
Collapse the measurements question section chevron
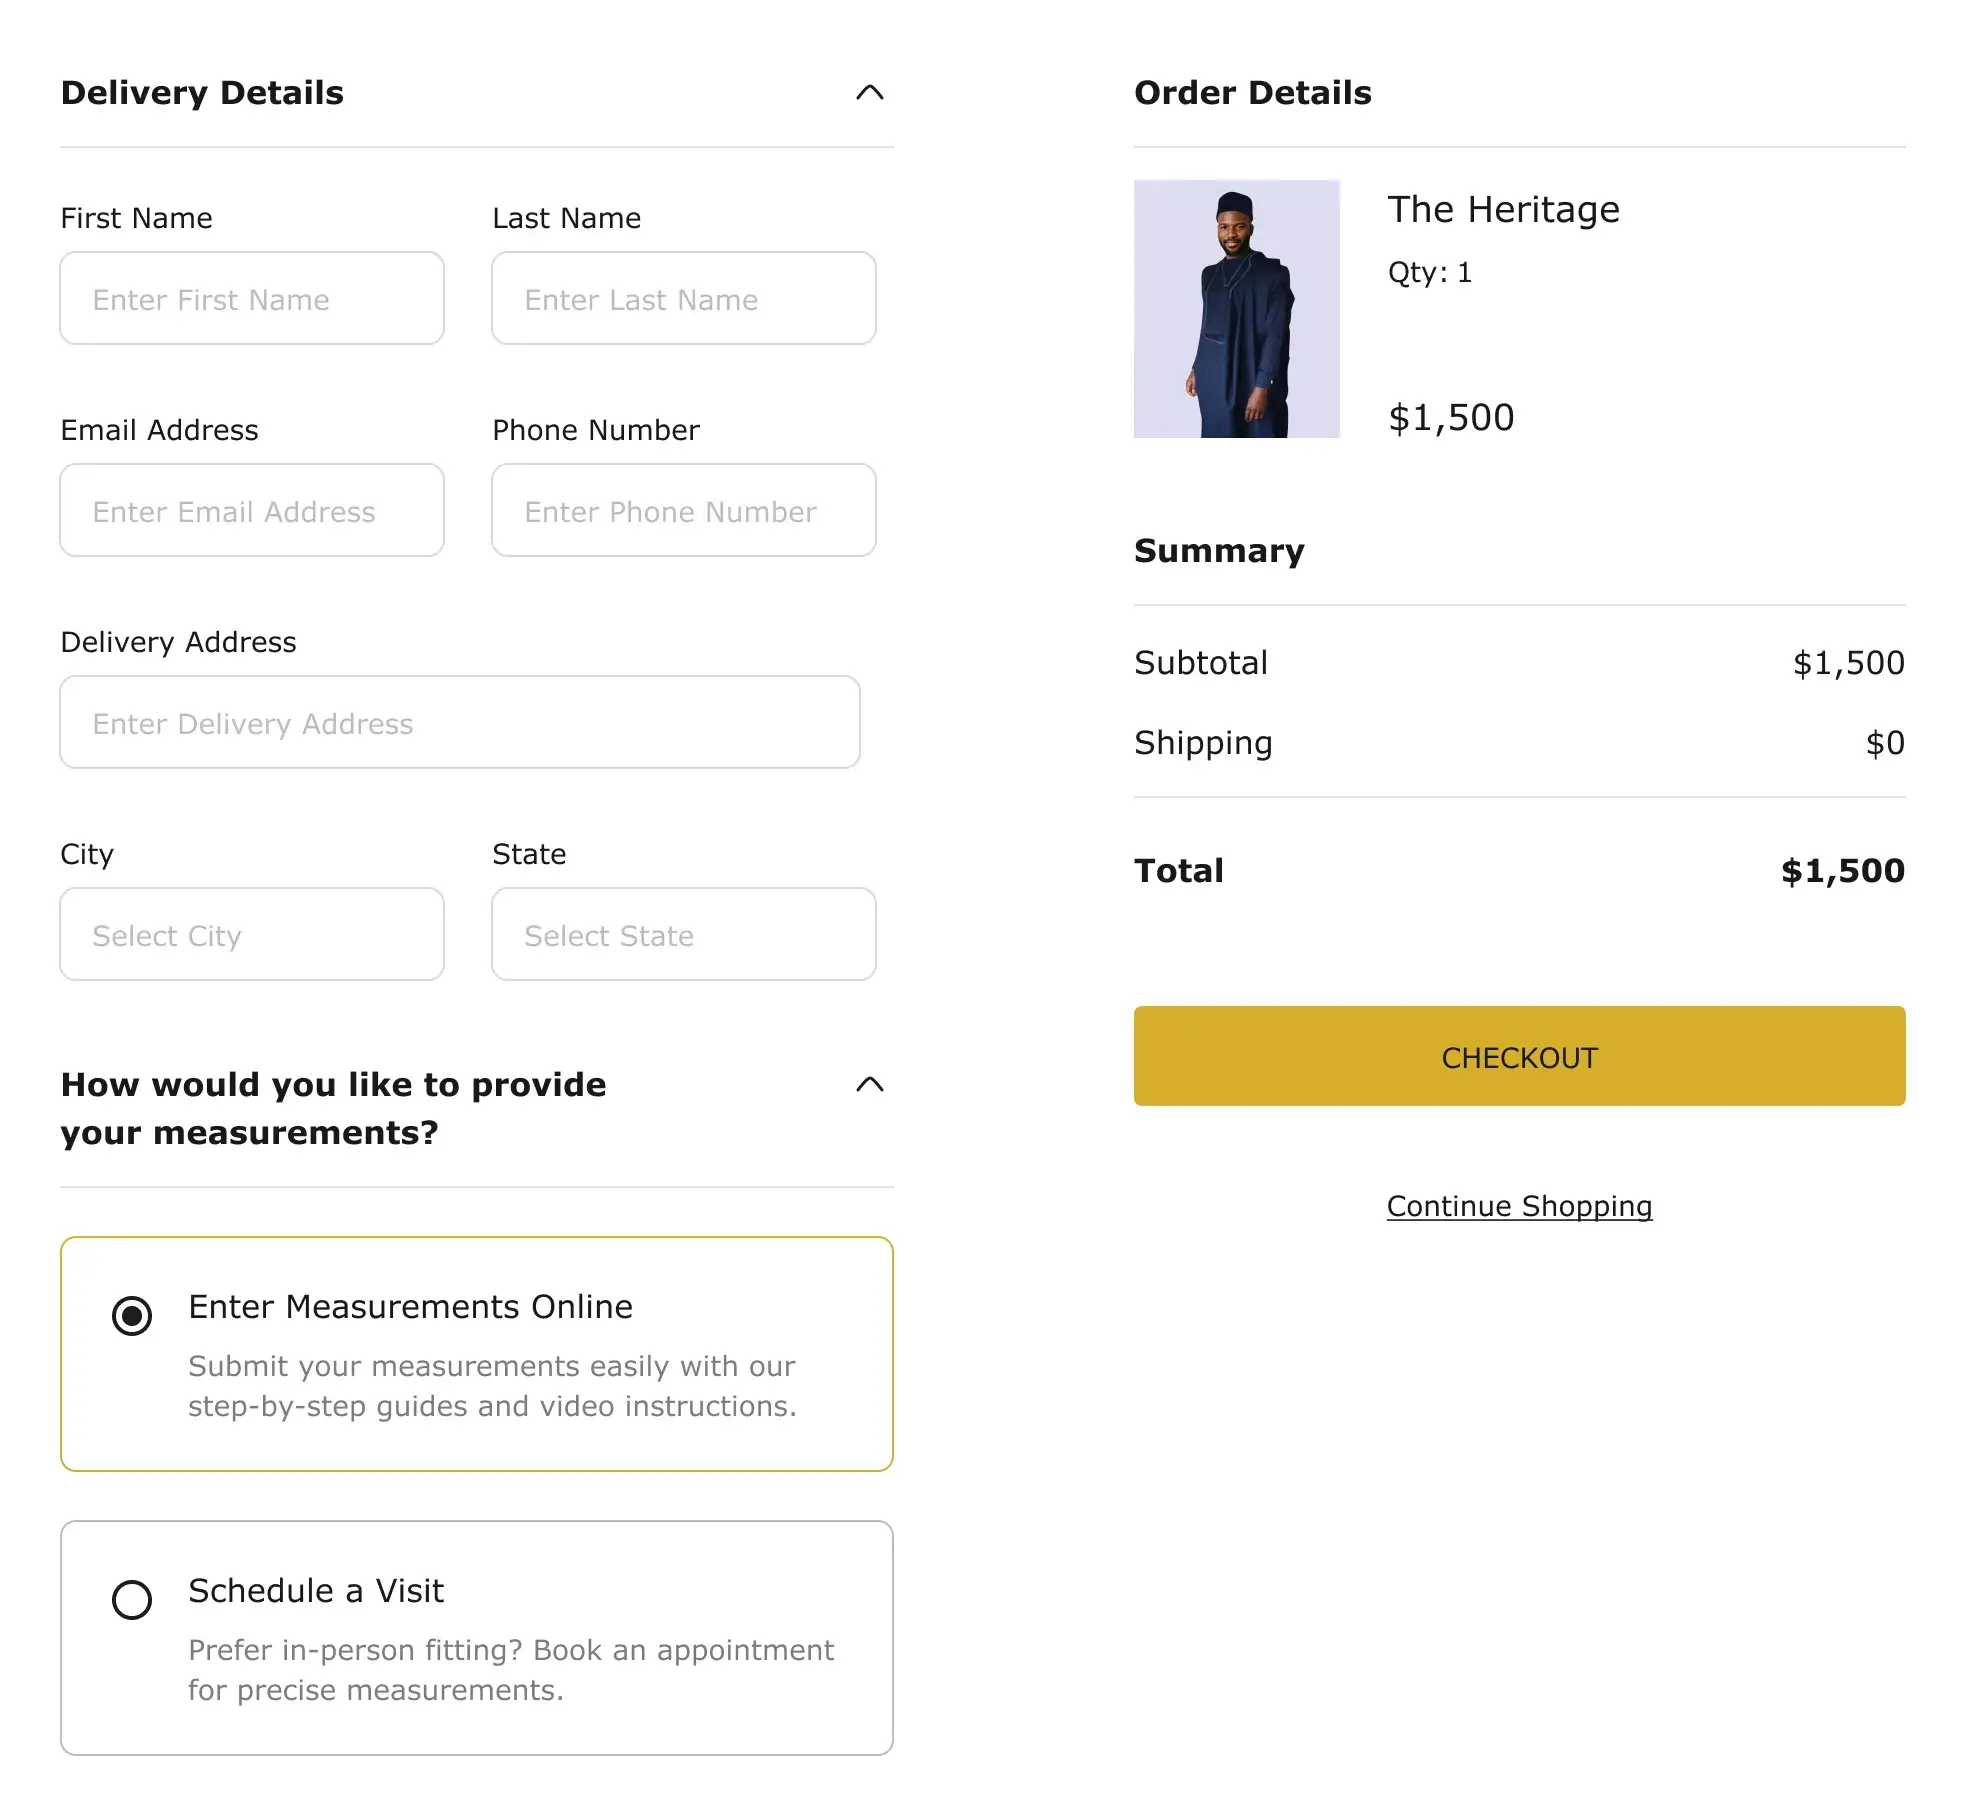click(870, 1085)
